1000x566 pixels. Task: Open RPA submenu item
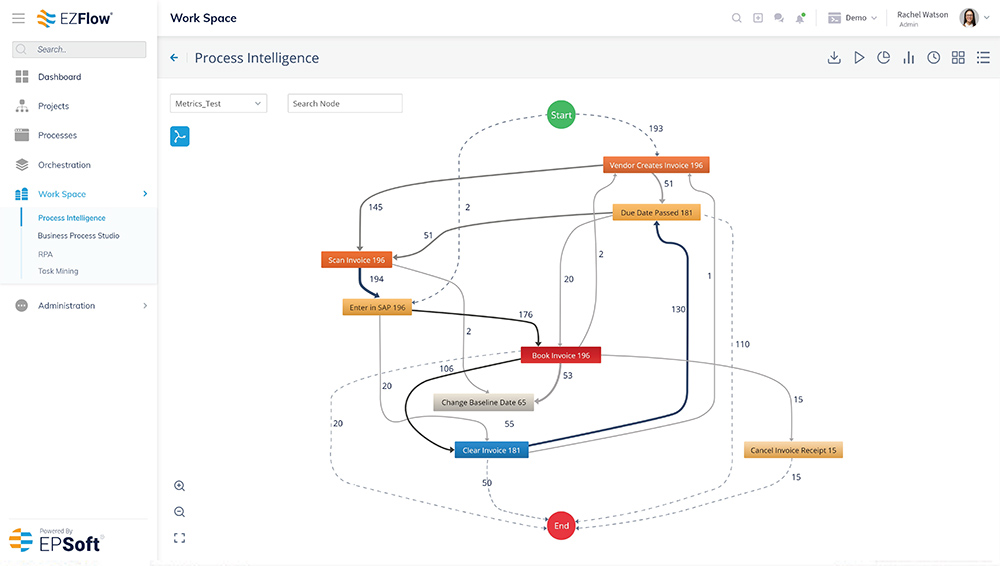pos(45,254)
